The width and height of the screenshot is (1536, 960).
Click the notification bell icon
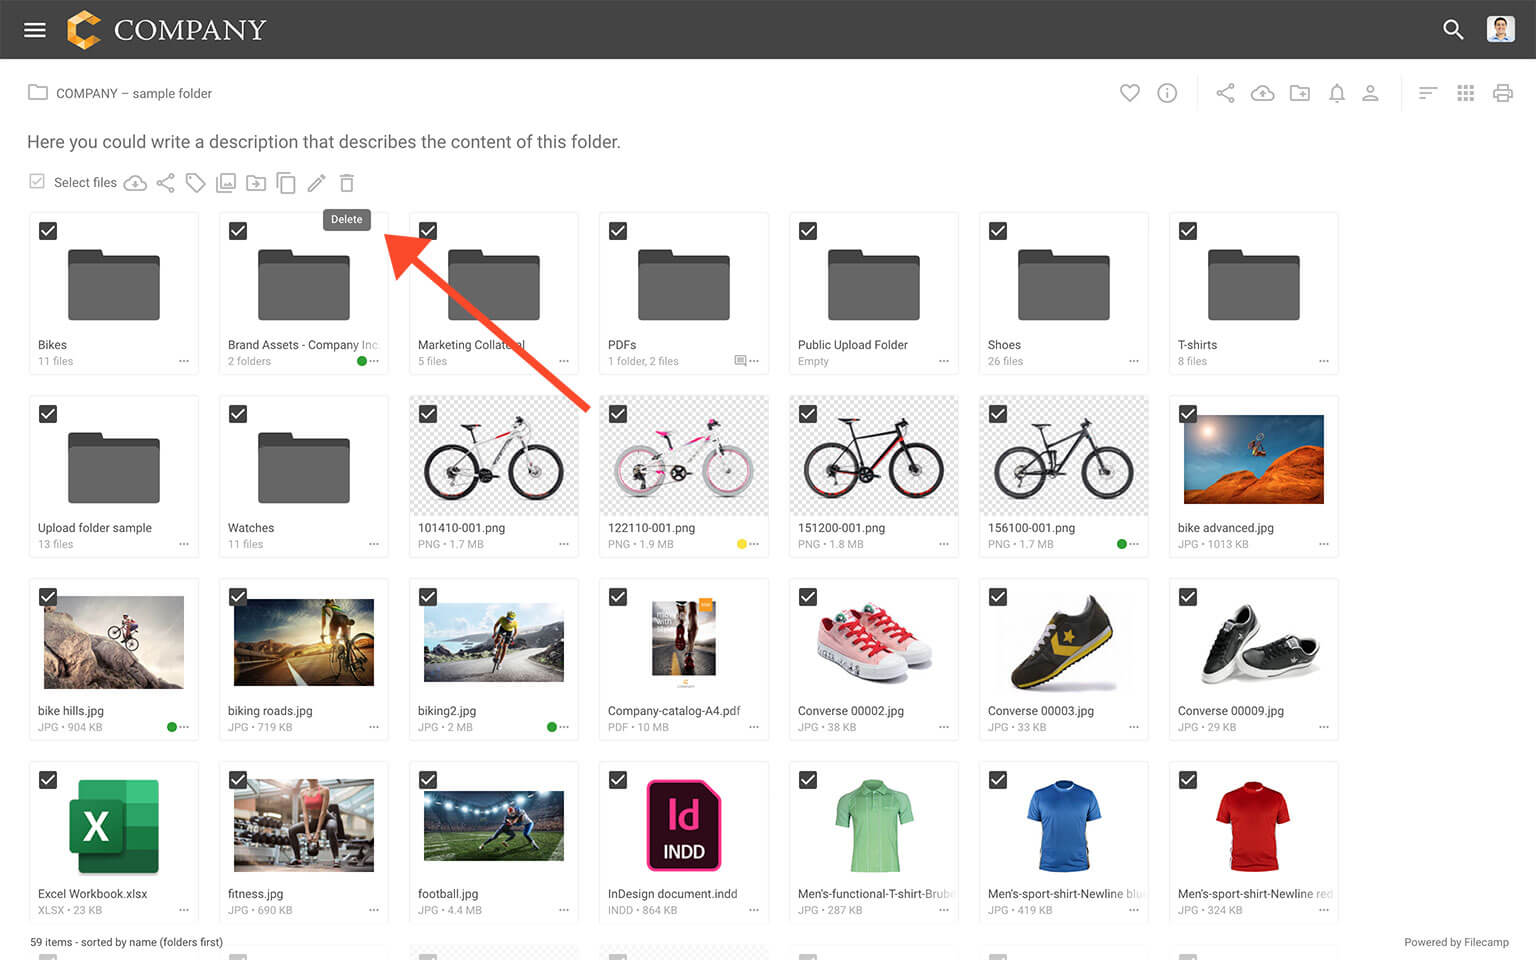(1336, 93)
